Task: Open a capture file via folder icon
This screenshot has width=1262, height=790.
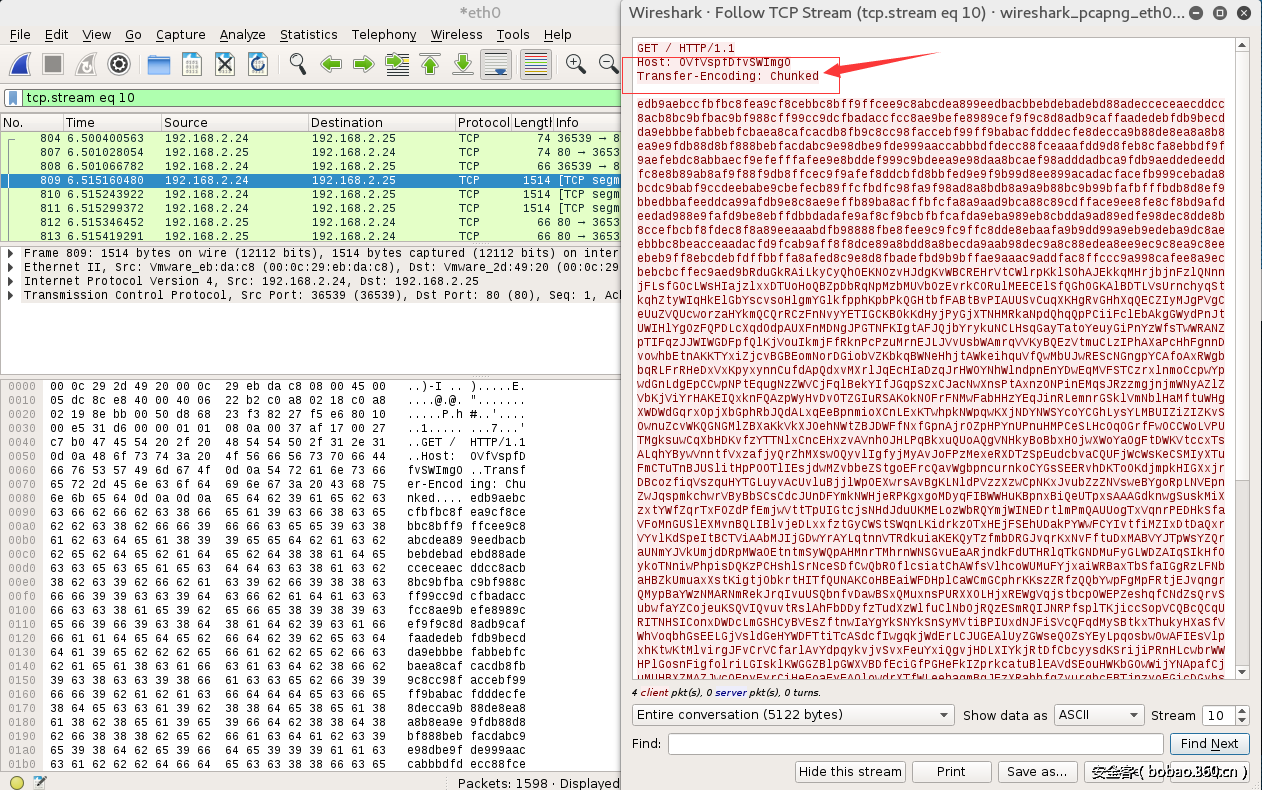Action: tap(159, 65)
